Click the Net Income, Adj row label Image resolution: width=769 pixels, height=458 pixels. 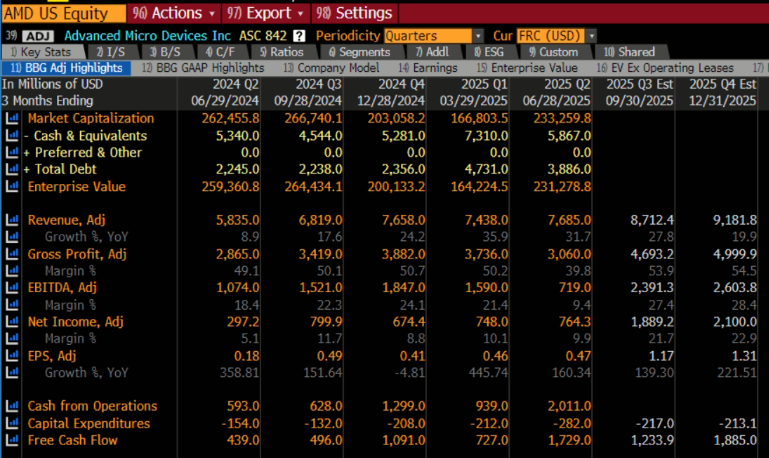pos(75,321)
